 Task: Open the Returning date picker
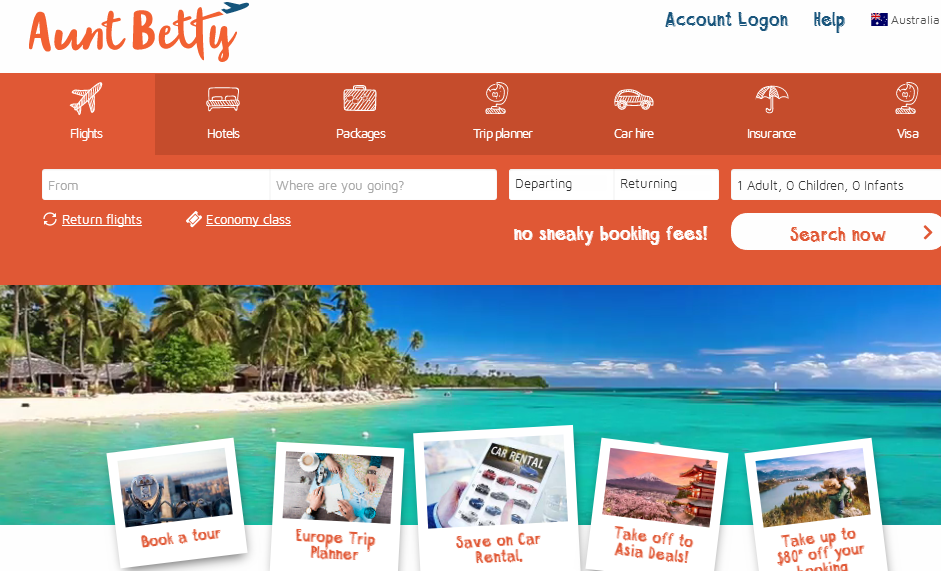[x=666, y=184]
